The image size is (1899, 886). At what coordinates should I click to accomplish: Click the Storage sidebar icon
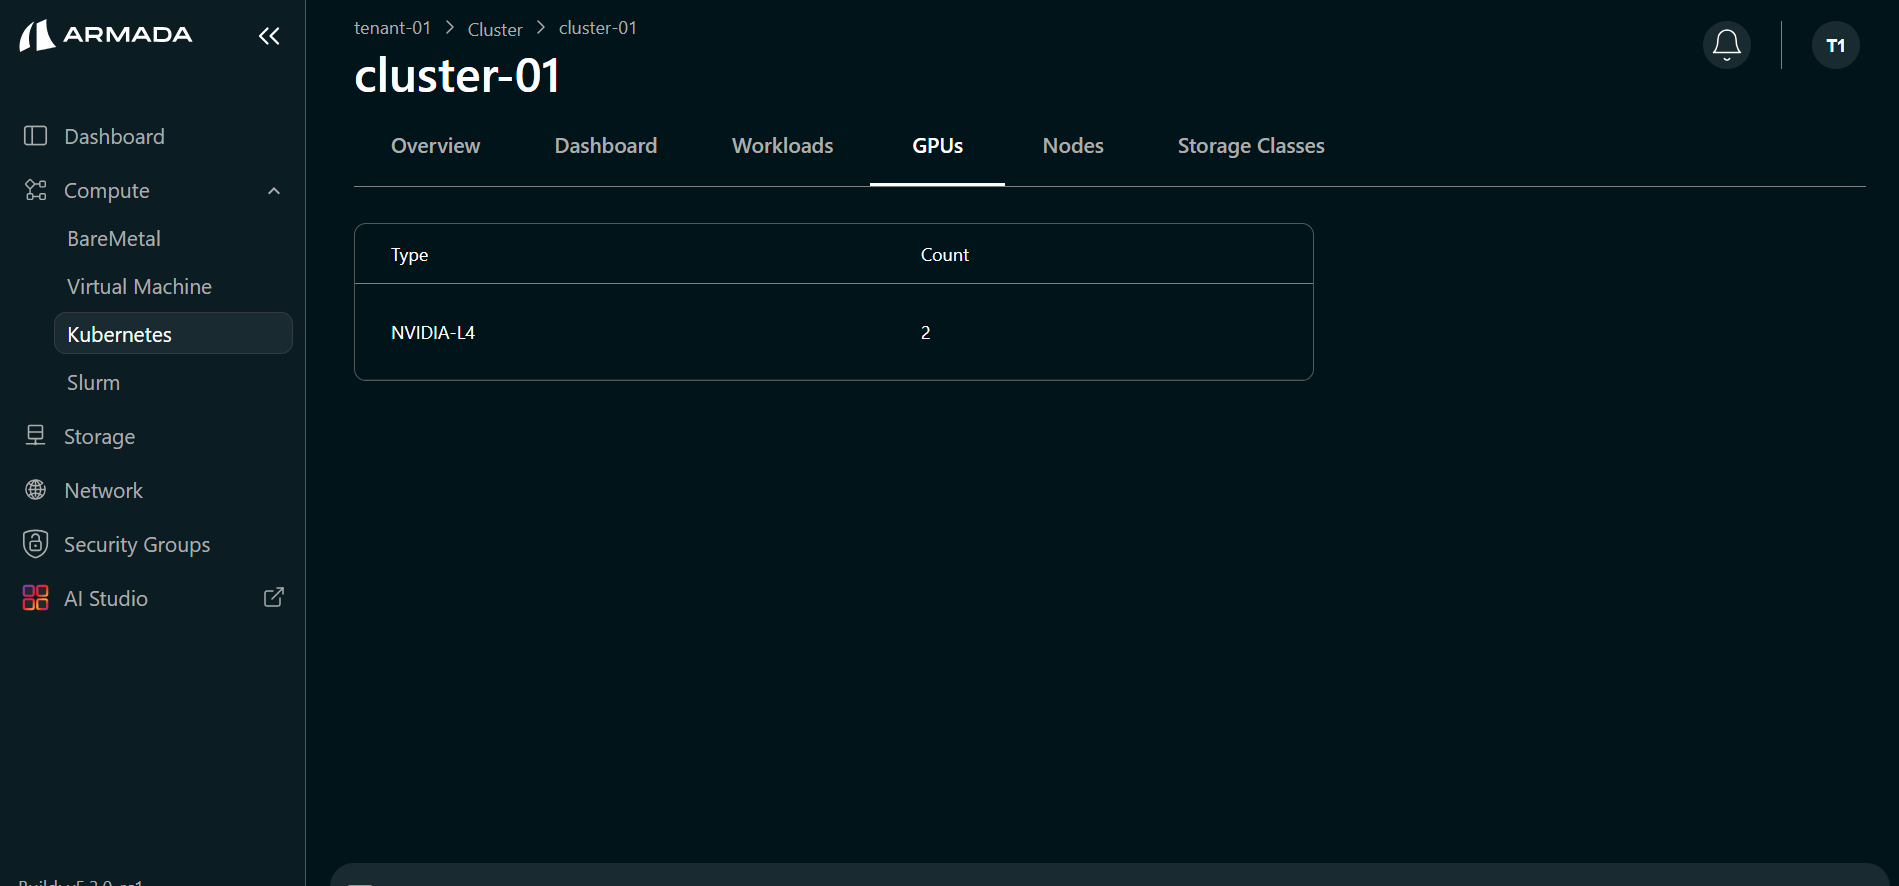36,436
